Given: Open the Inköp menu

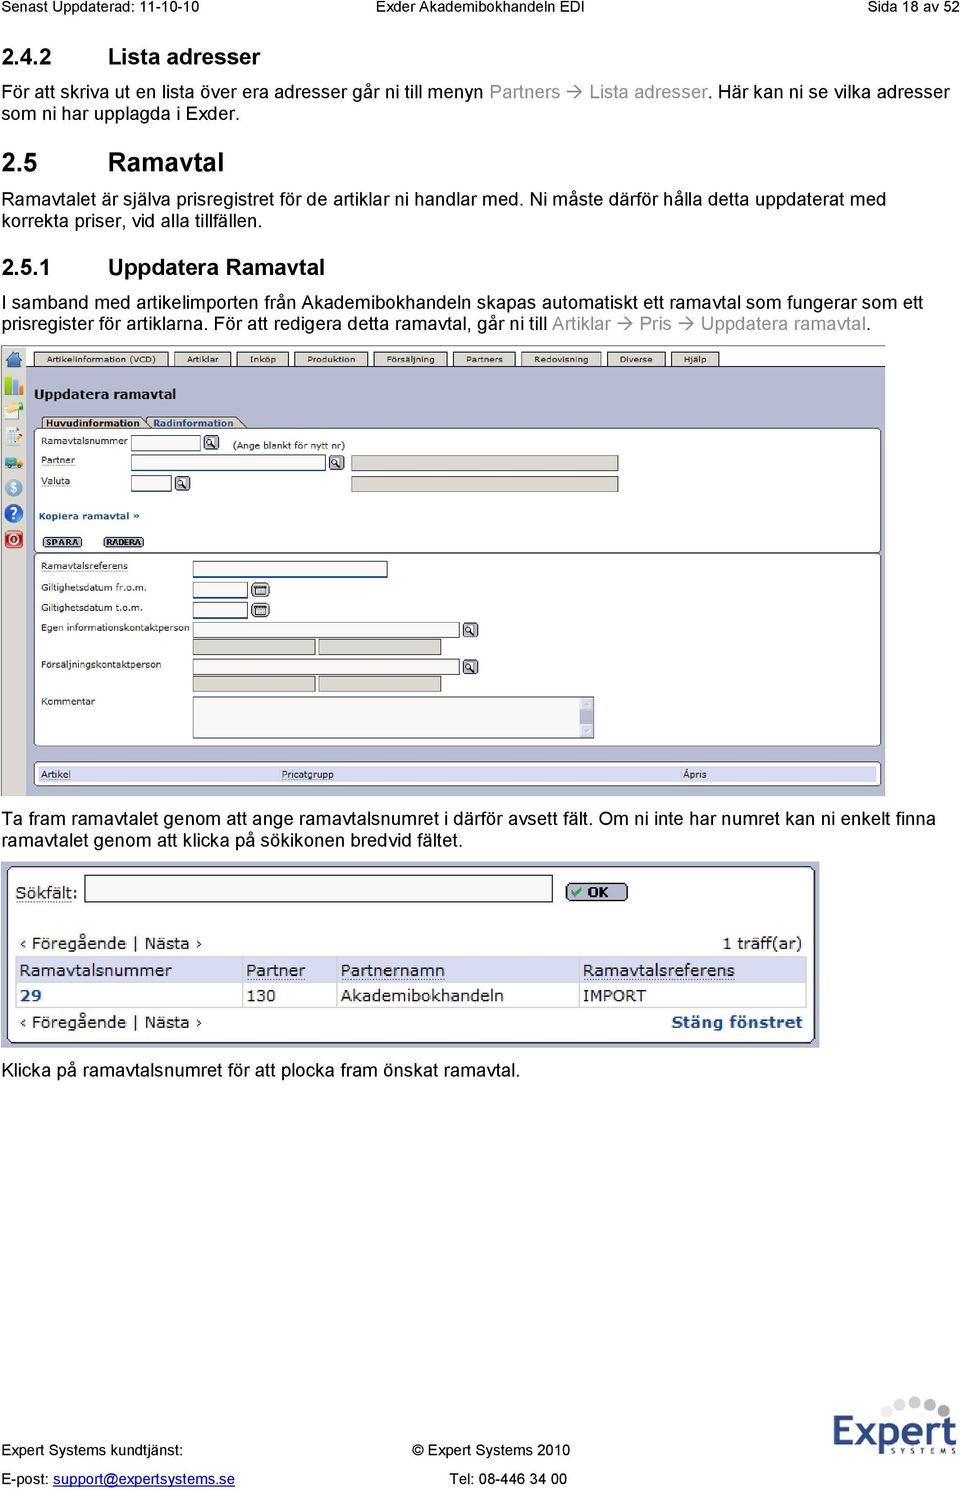Looking at the screenshot, I should tap(263, 359).
